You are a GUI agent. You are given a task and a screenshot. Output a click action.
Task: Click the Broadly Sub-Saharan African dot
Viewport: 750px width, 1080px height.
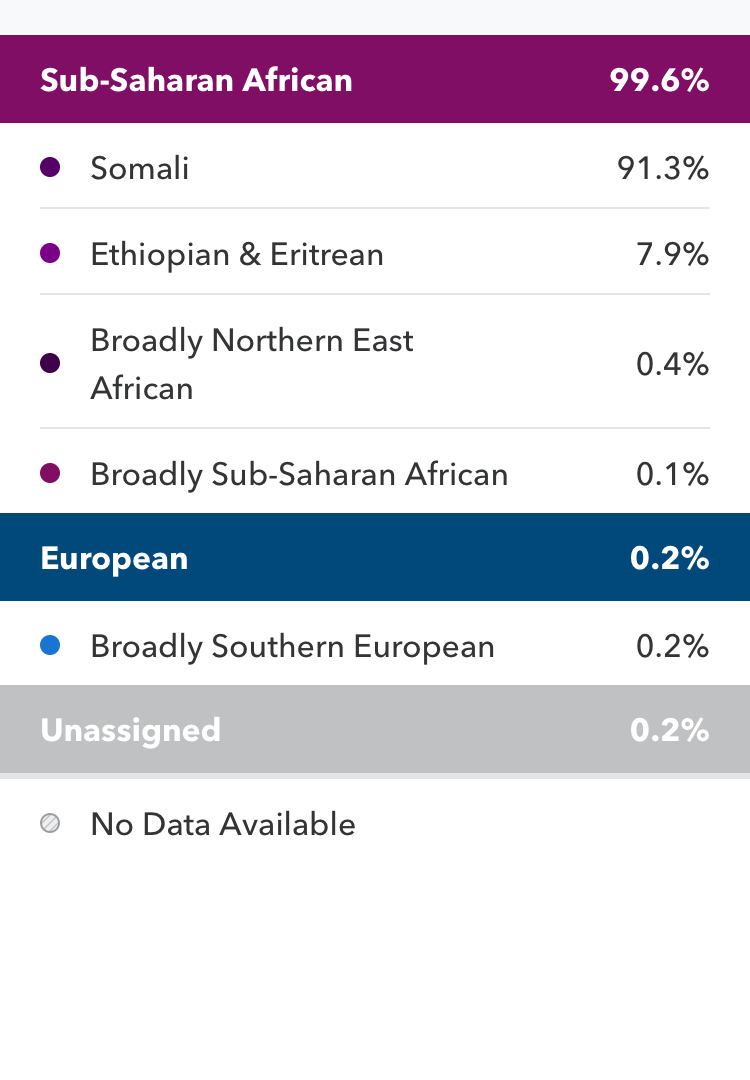pyautogui.click(x=50, y=474)
